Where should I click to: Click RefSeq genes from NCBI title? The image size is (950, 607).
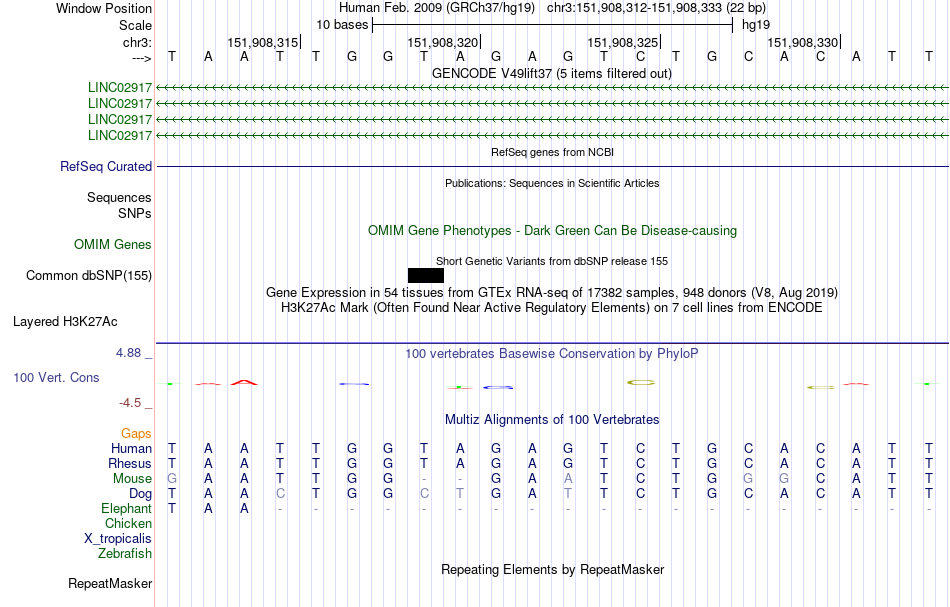tap(553, 152)
